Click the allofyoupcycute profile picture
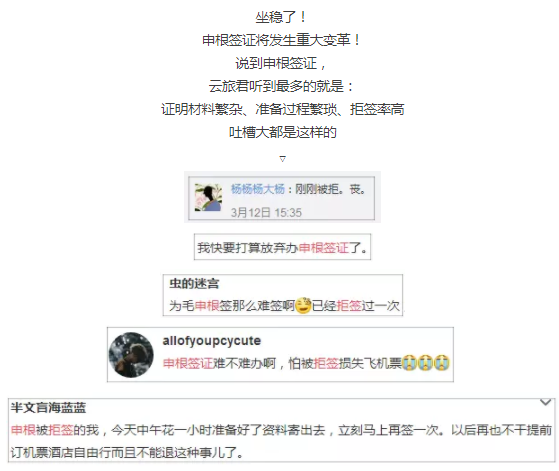This screenshot has width=559, height=471. pos(131,355)
